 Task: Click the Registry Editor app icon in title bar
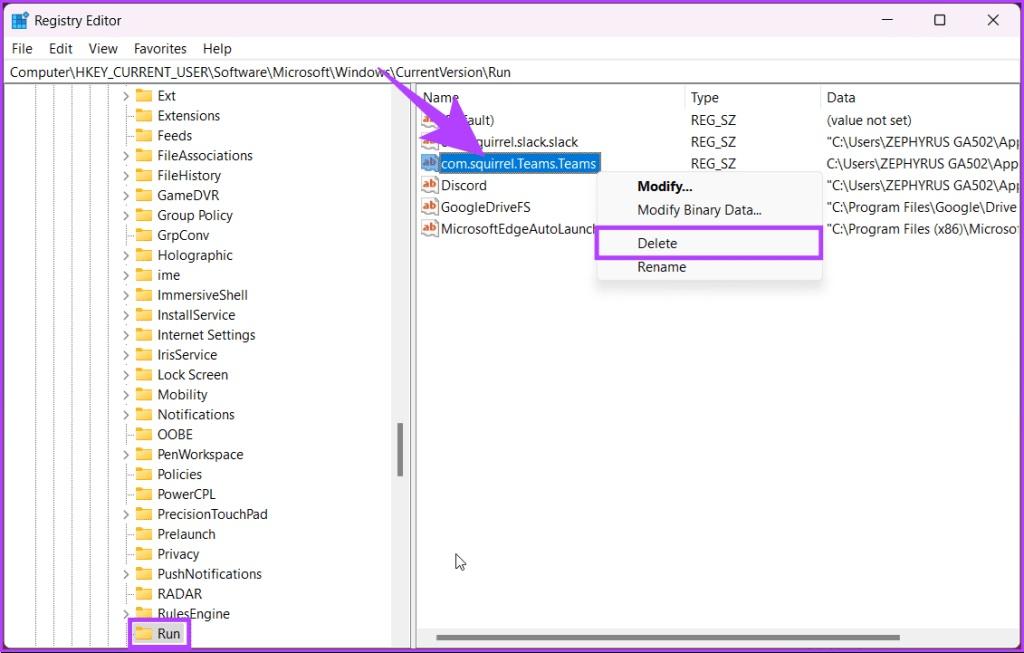tap(20, 20)
